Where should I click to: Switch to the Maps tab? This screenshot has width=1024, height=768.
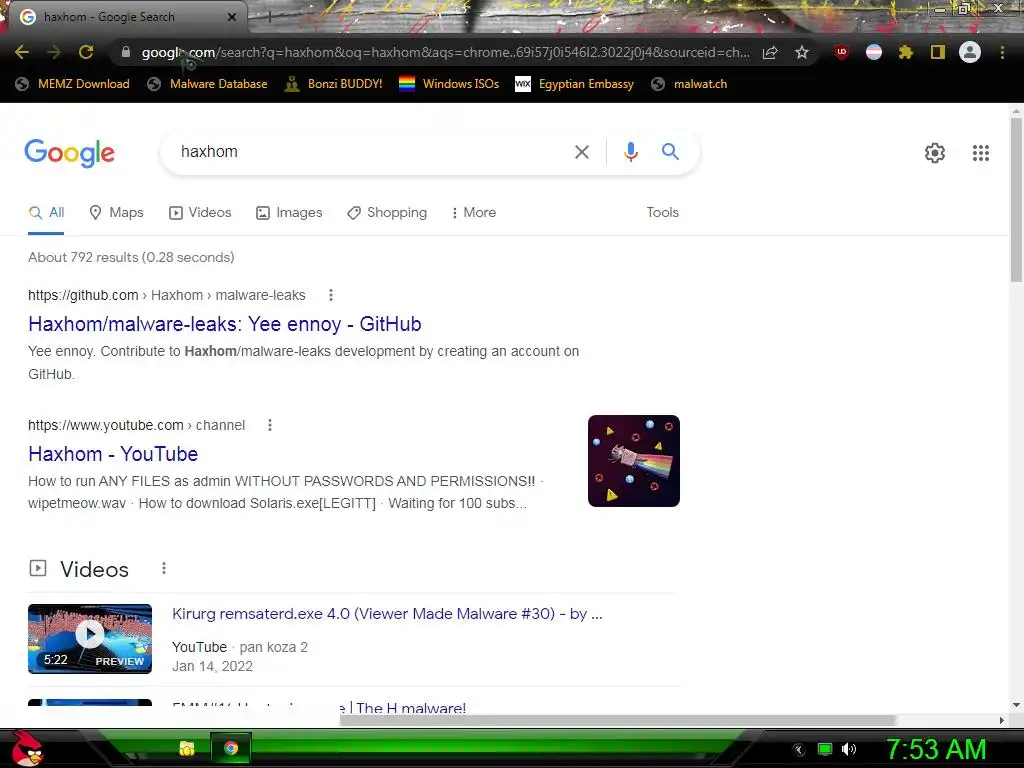pos(116,213)
